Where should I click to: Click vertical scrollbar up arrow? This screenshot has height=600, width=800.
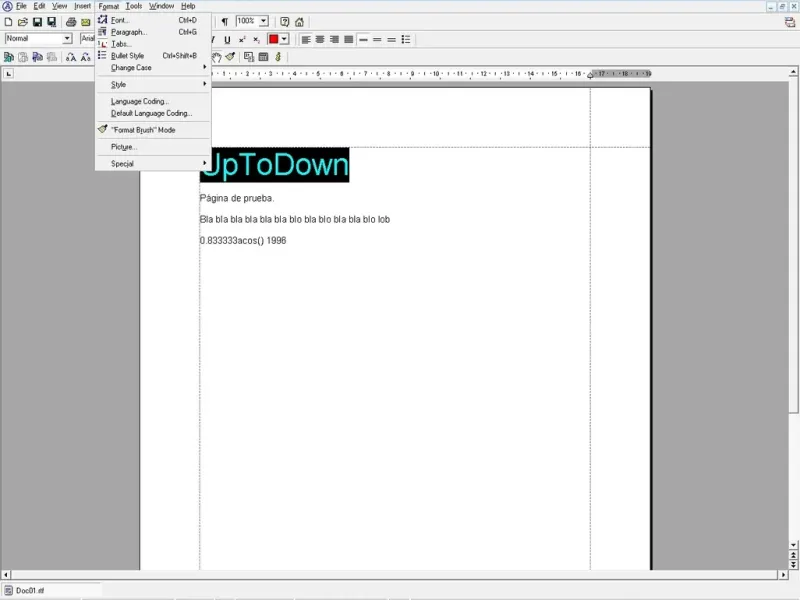pyautogui.click(x=793, y=72)
